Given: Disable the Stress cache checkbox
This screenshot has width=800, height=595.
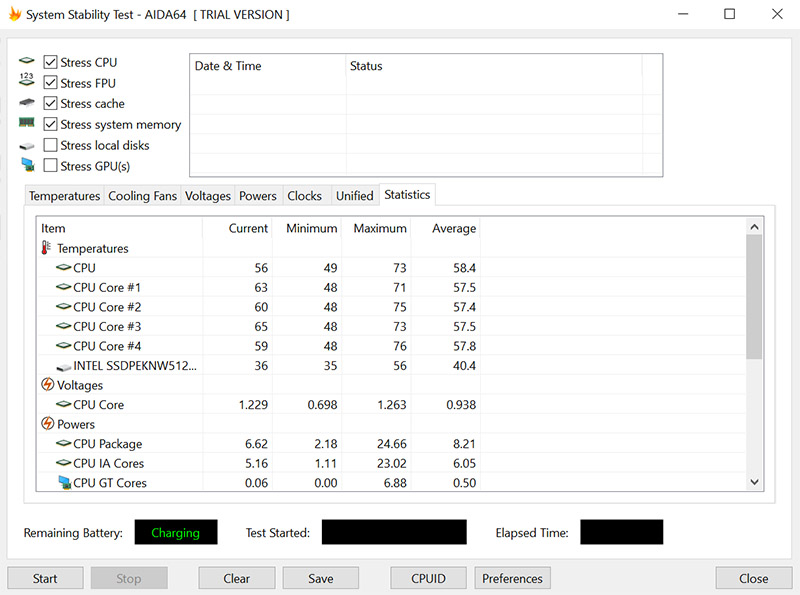Looking at the screenshot, I should pos(50,104).
